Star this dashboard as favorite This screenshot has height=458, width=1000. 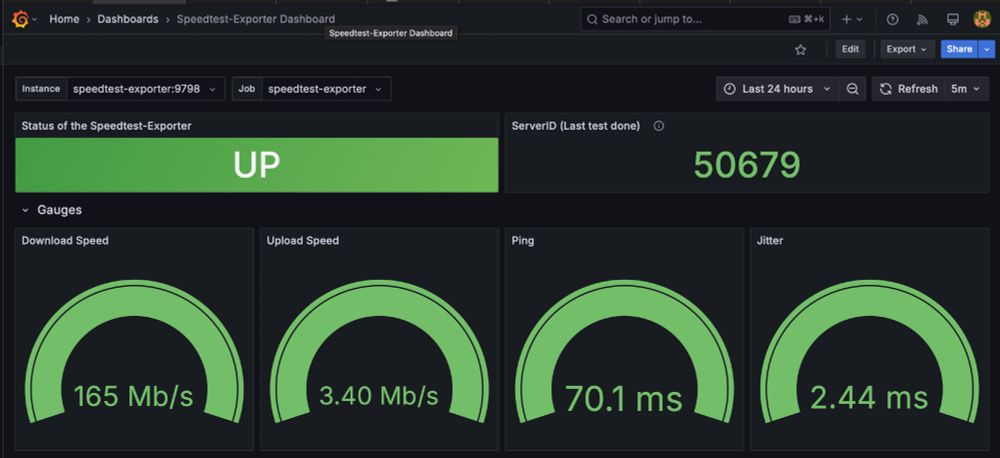click(x=801, y=50)
